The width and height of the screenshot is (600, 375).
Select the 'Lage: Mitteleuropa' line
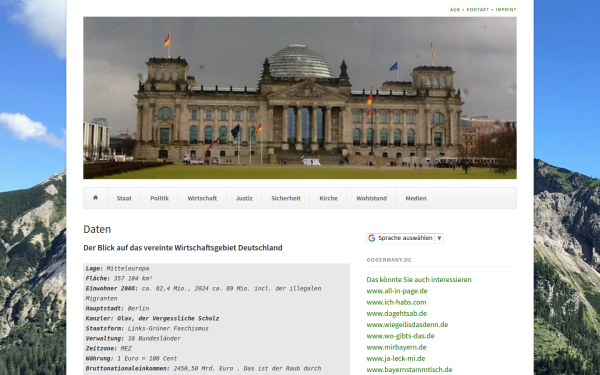(117, 269)
